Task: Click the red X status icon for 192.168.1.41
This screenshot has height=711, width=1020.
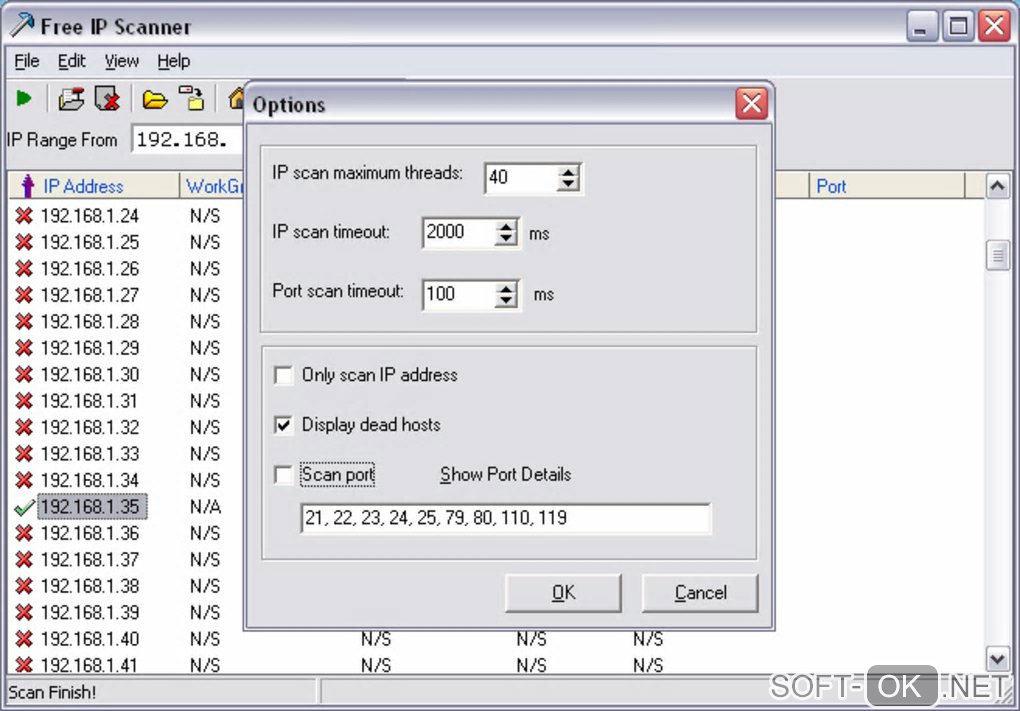Action: pyautogui.click(x=24, y=665)
